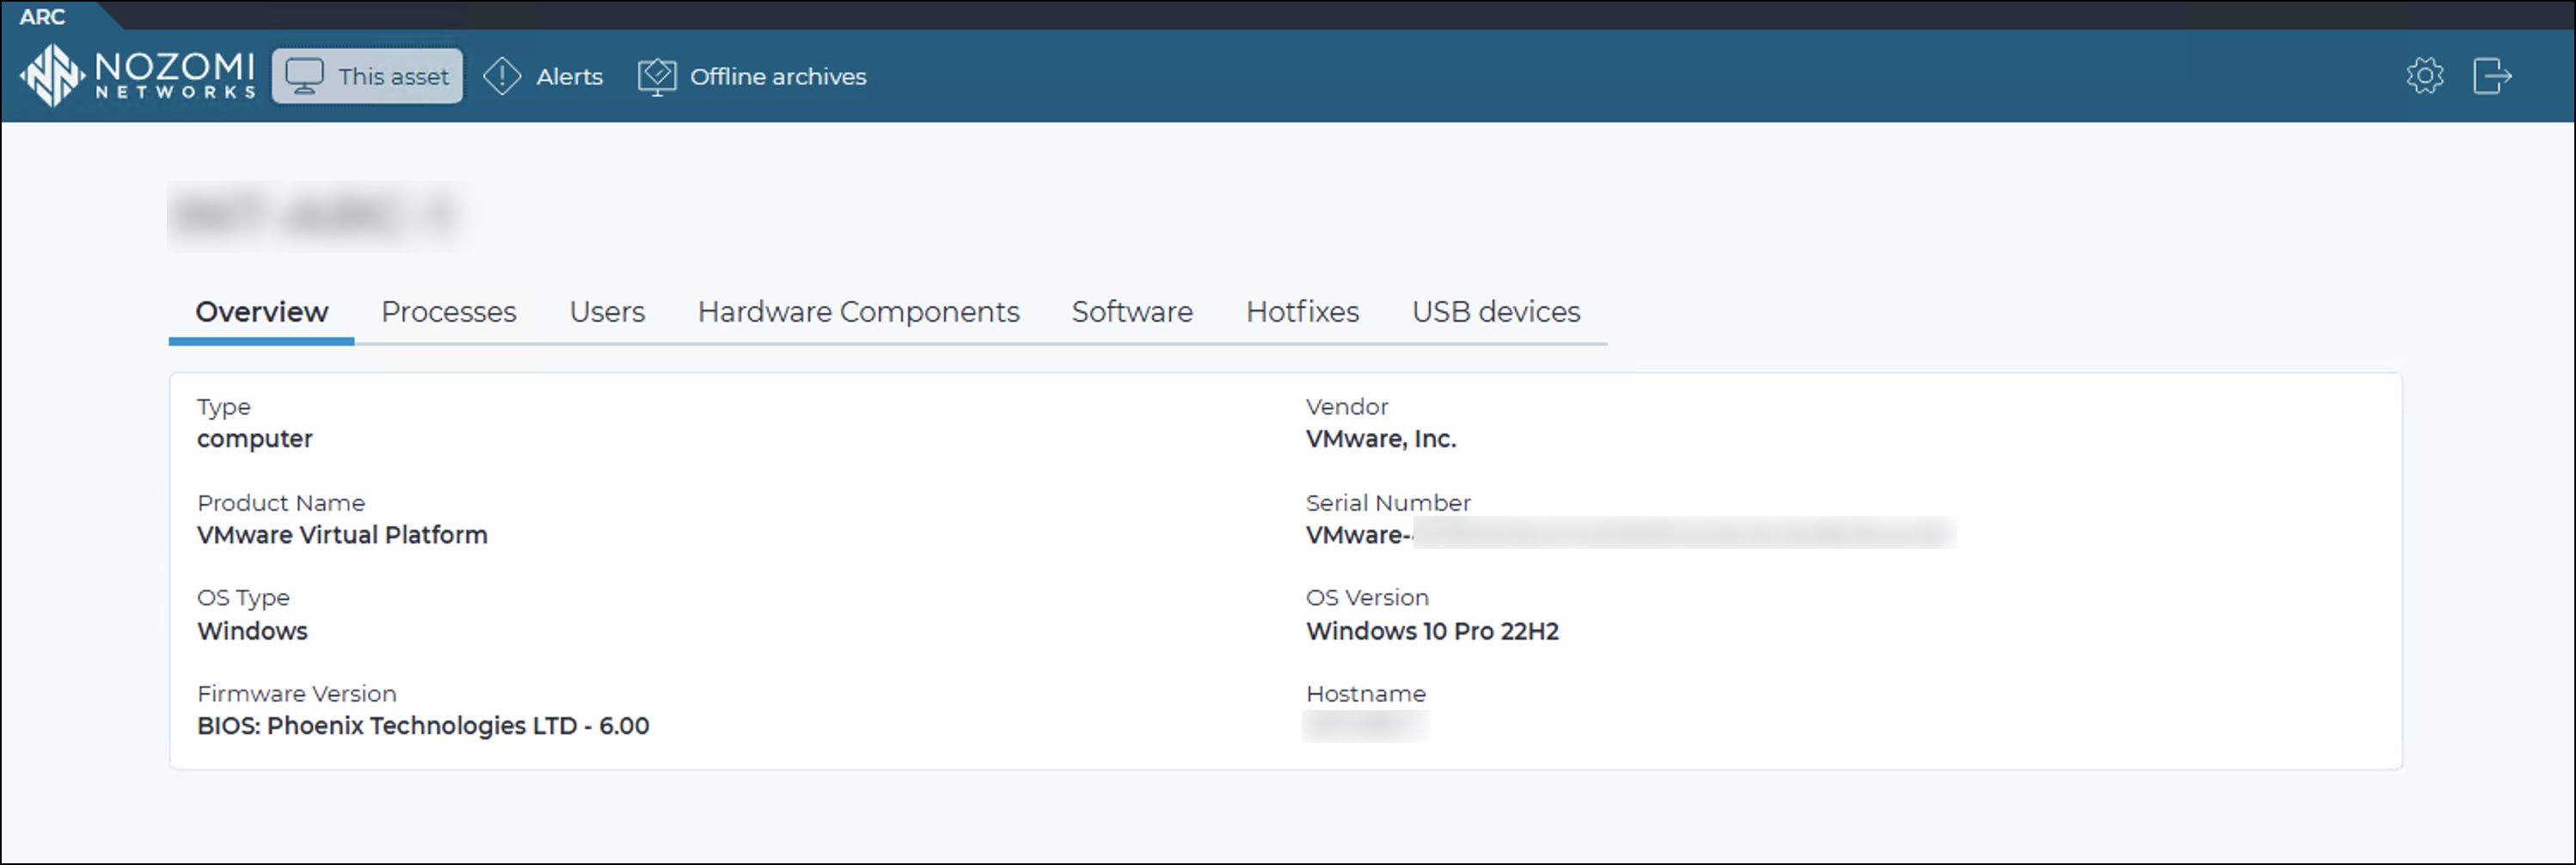
Task: Click the Nozomi Networks logo
Action: tap(138, 75)
